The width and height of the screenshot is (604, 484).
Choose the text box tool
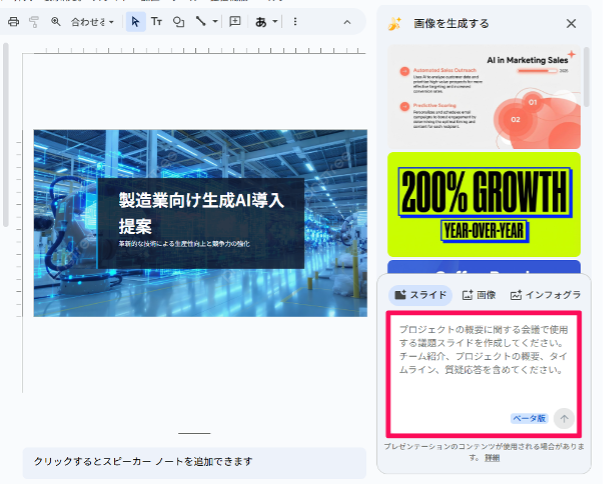[156, 21]
